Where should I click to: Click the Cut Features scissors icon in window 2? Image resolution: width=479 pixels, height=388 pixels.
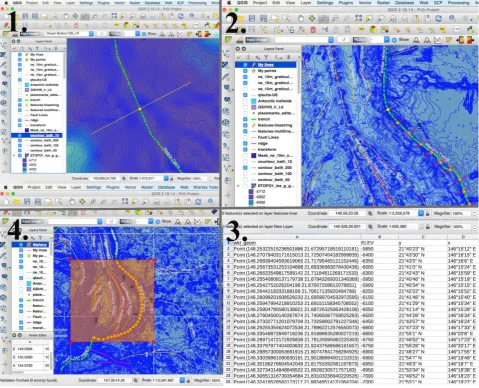pyautogui.click(x=324, y=30)
